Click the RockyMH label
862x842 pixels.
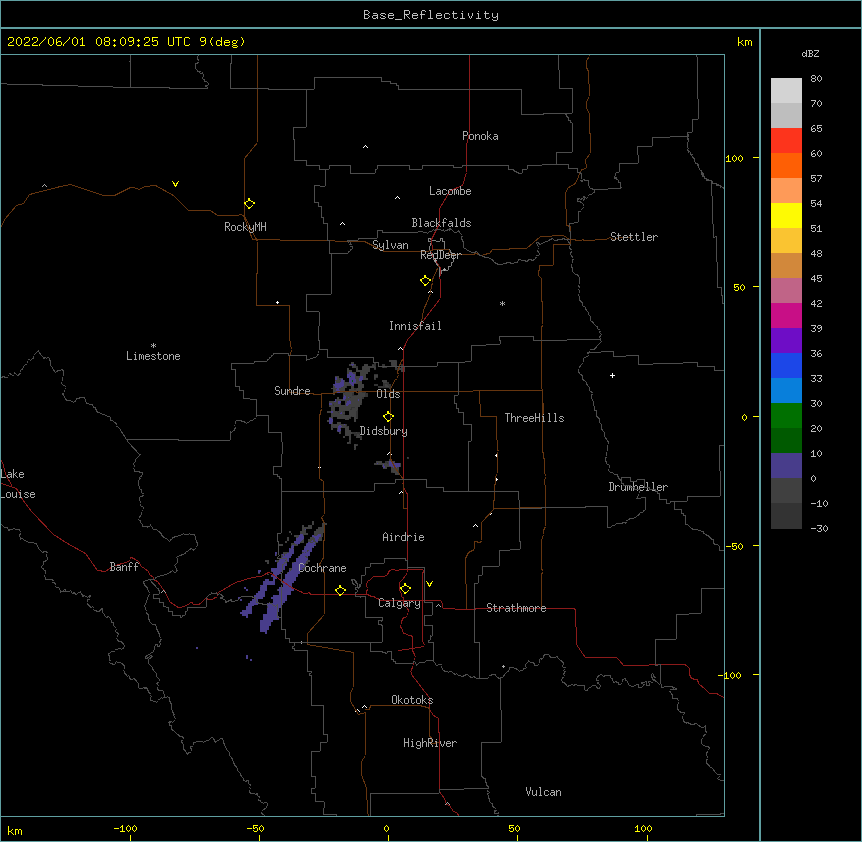245,227
